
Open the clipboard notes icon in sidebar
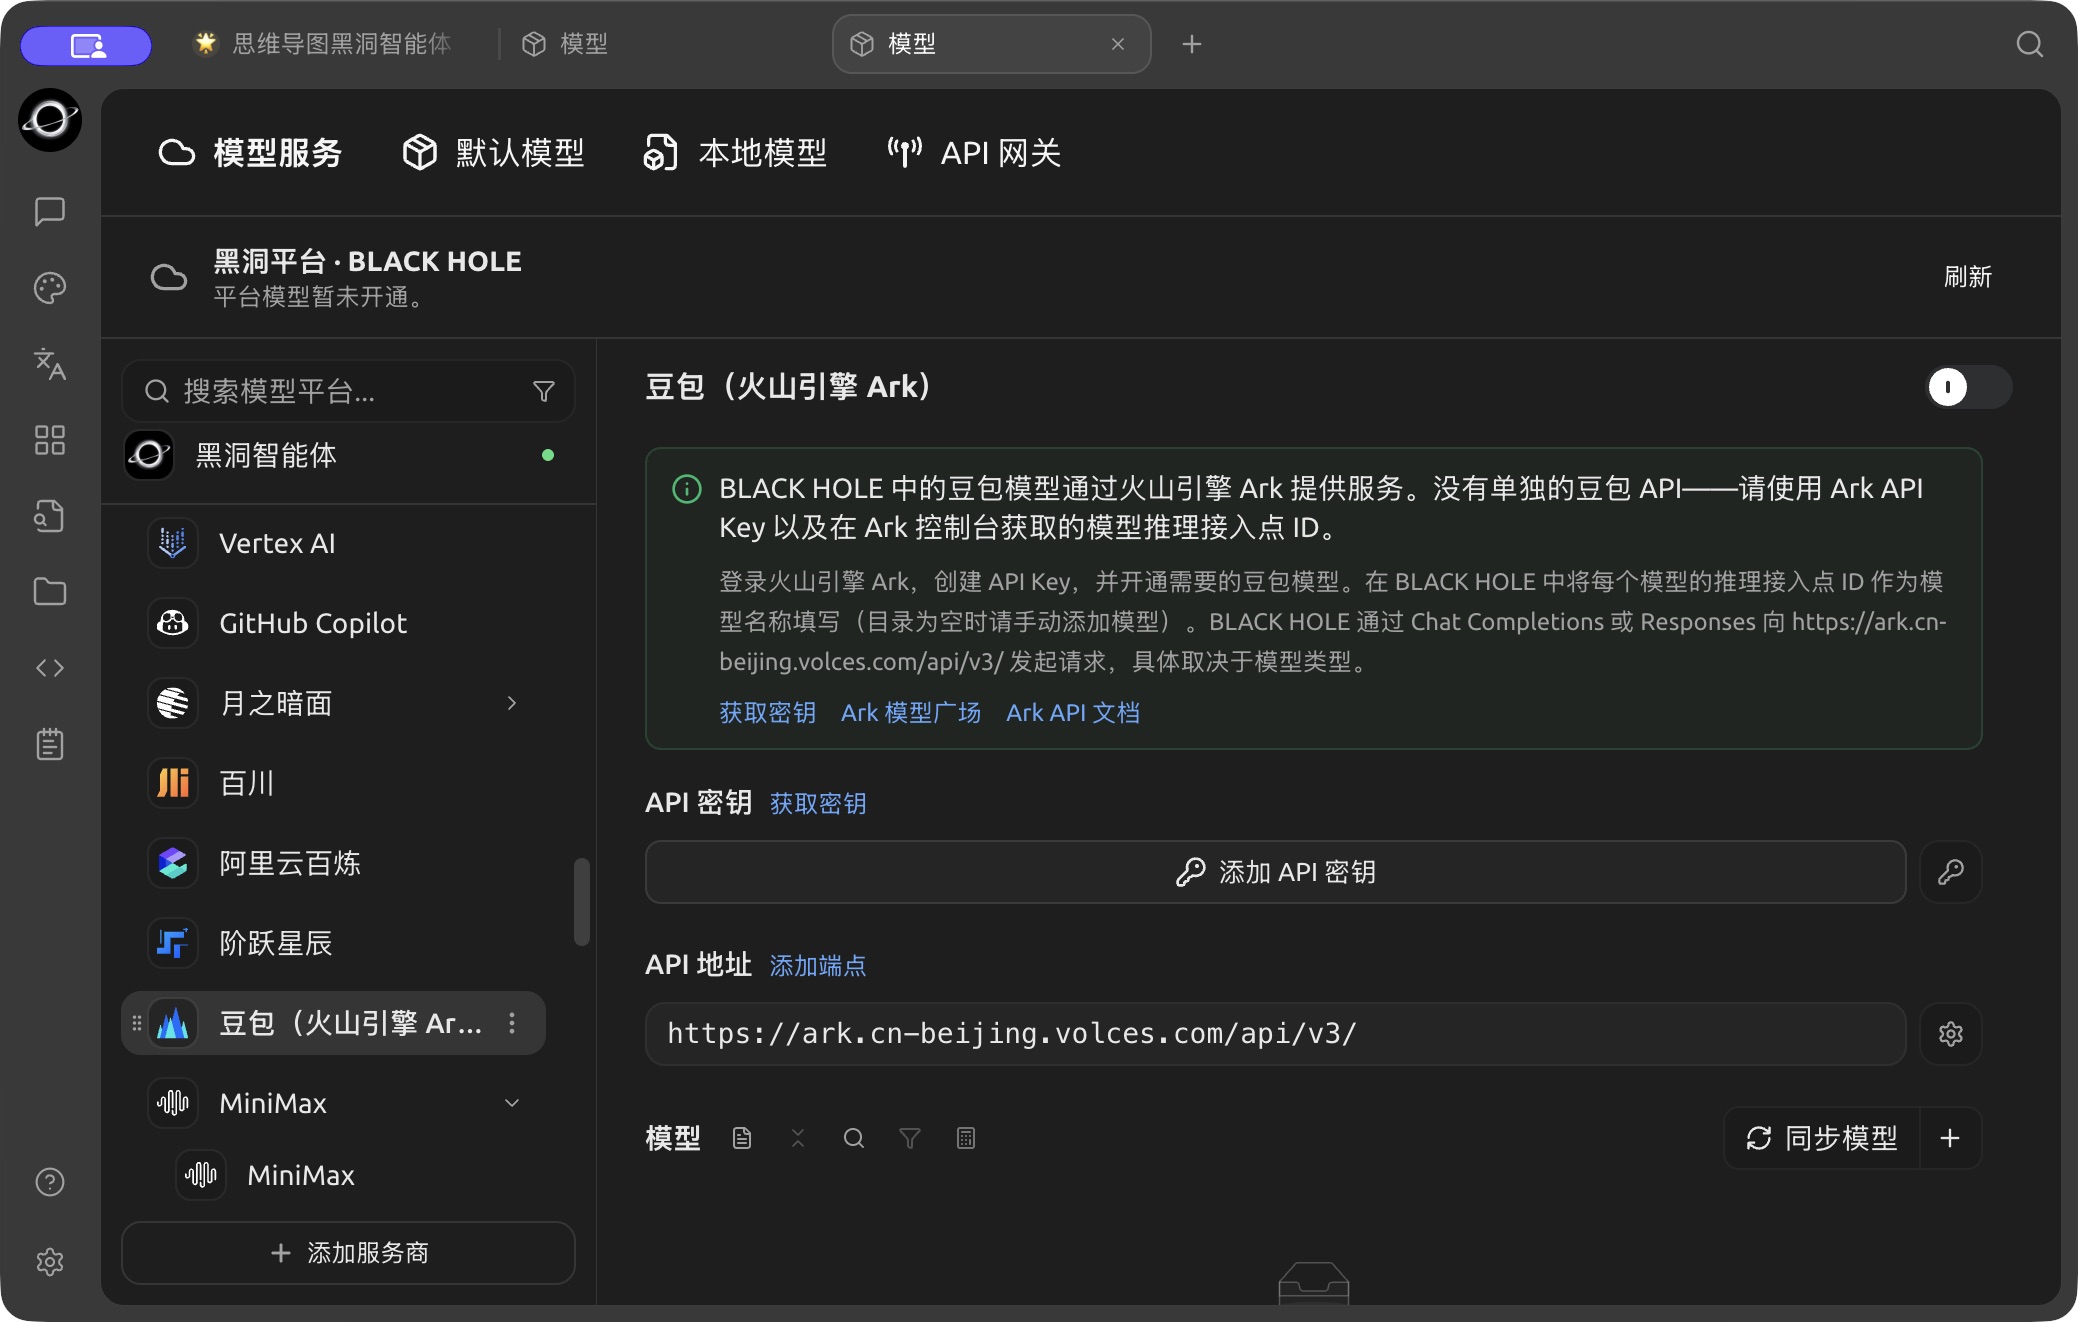(x=50, y=744)
